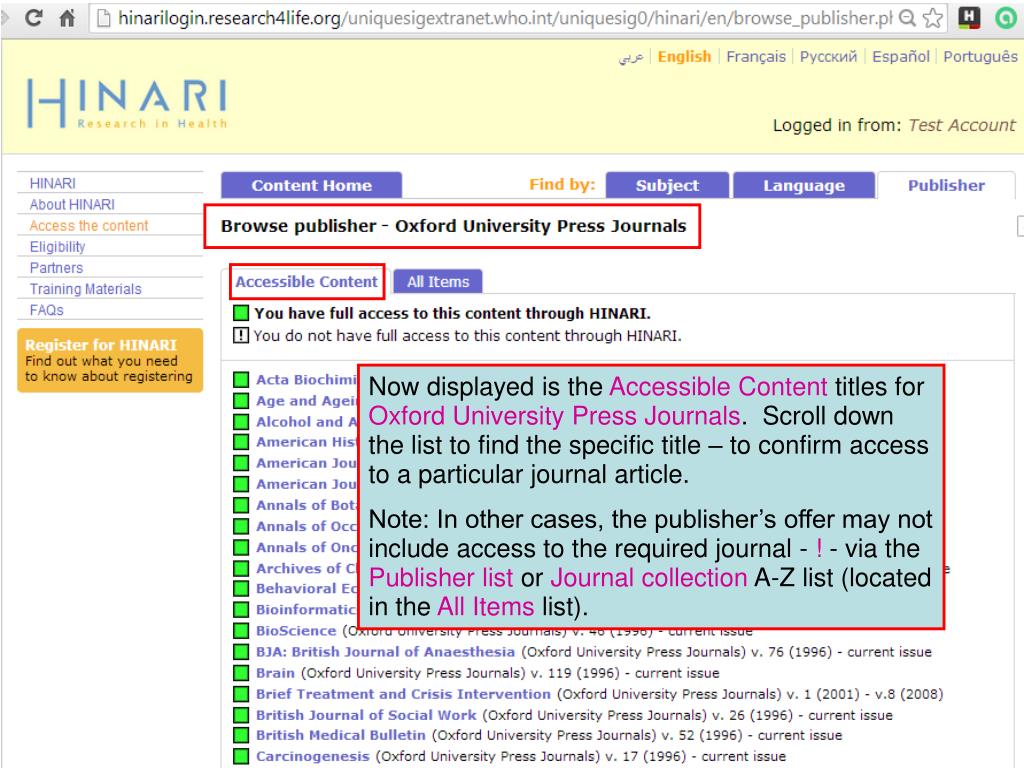Click green square beside British Journal of Social Work

click(241, 715)
